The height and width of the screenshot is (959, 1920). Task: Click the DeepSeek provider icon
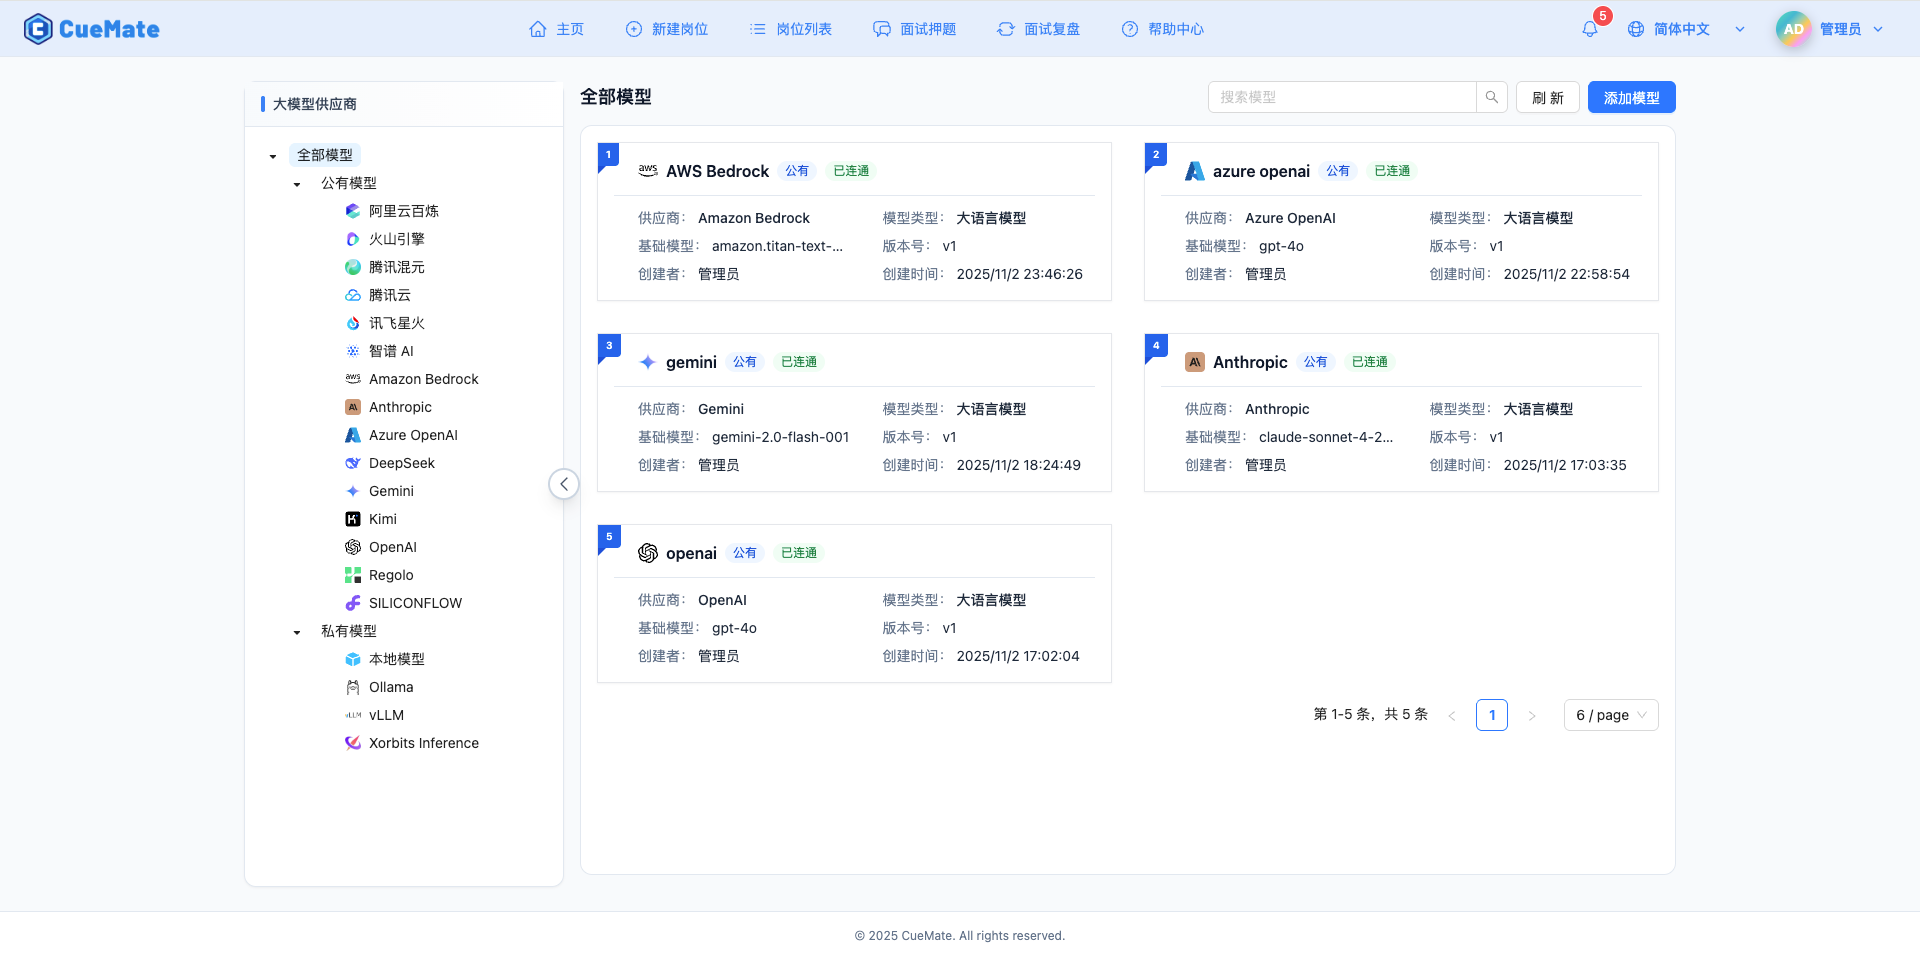352,463
